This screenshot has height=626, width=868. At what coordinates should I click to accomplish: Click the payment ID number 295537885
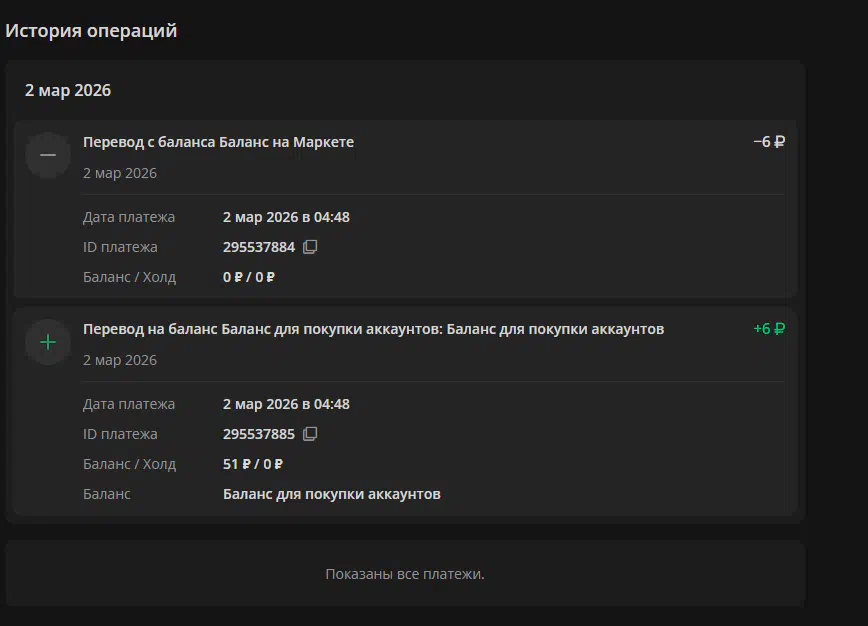pyautogui.click(x=258, y=434)
